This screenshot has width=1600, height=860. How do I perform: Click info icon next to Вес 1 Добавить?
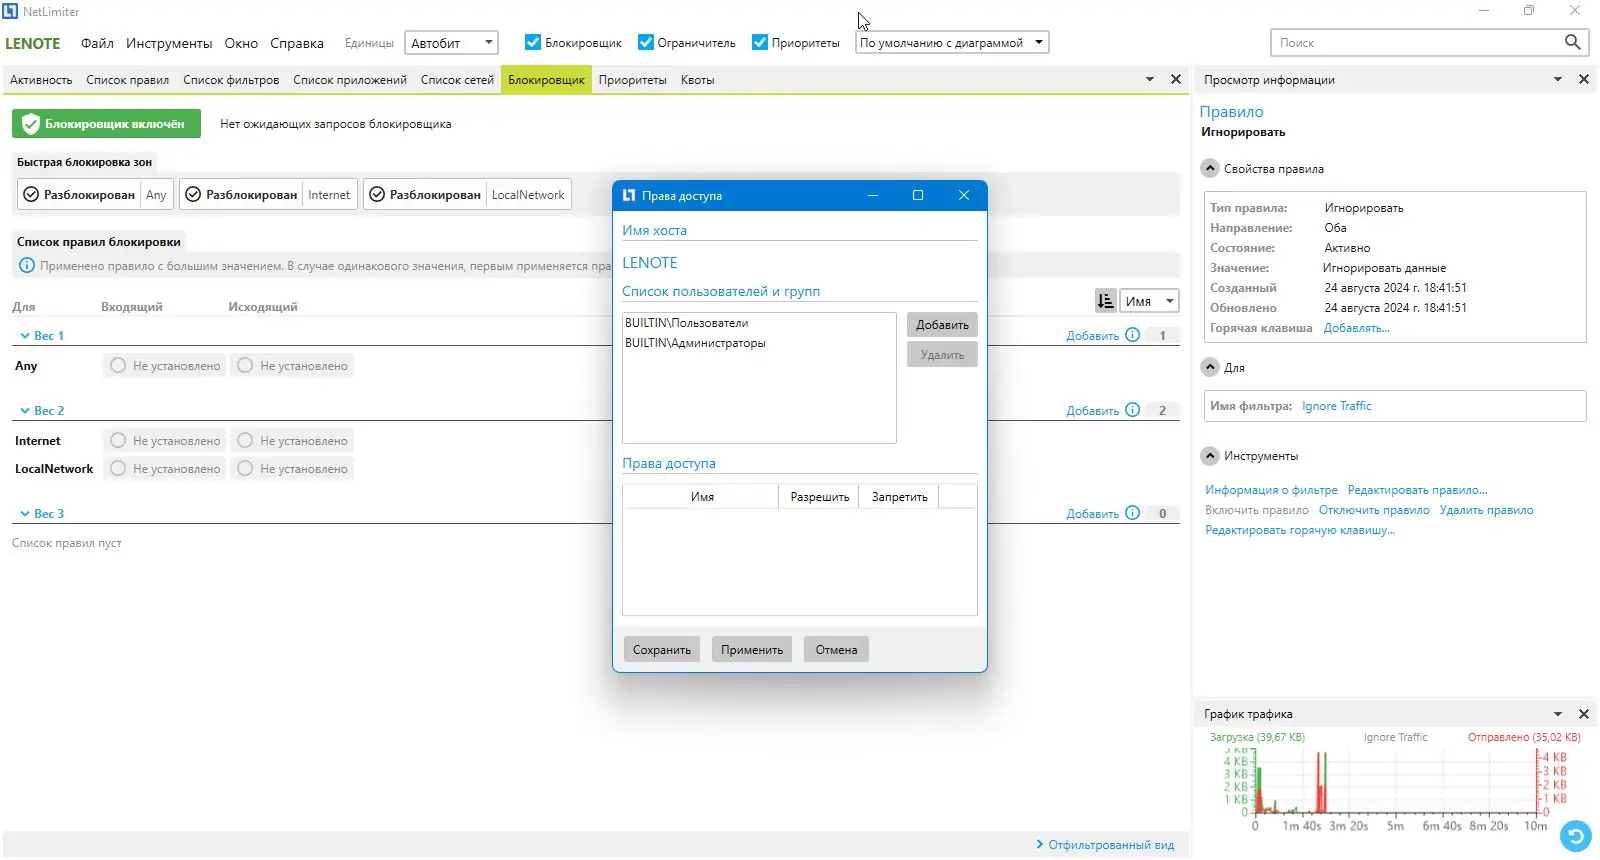pos(1132,335)
